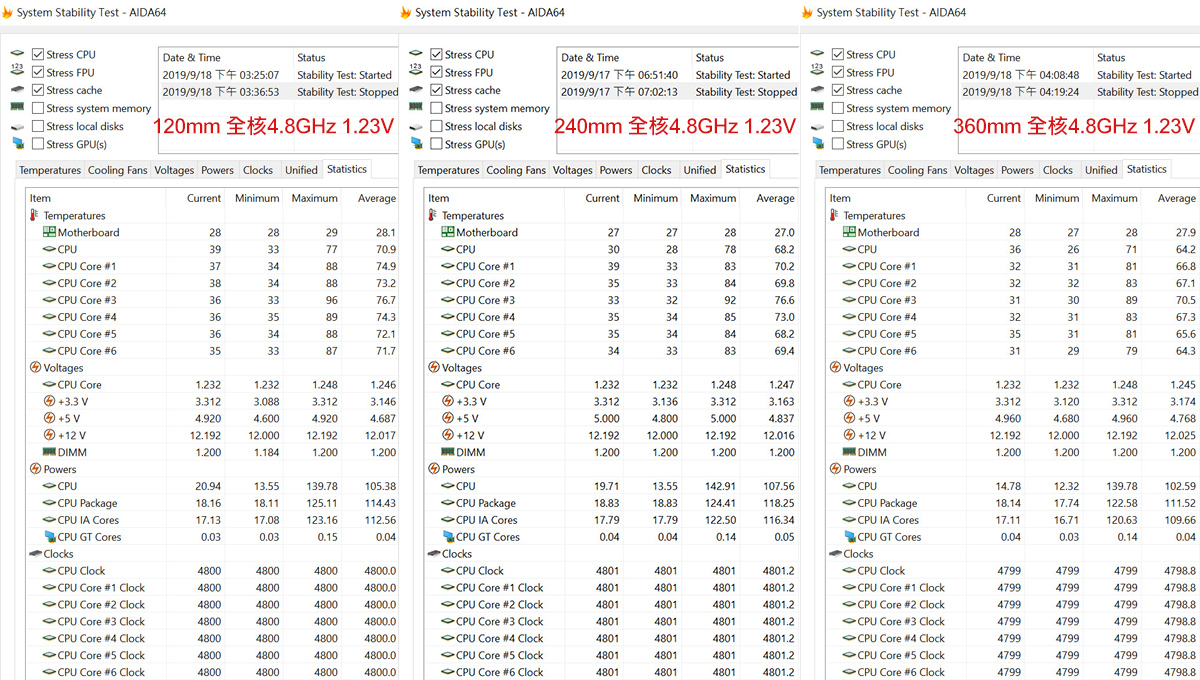
Task: Enable Stress GPU(s) in the 240mm window
Action: point(436,144)
